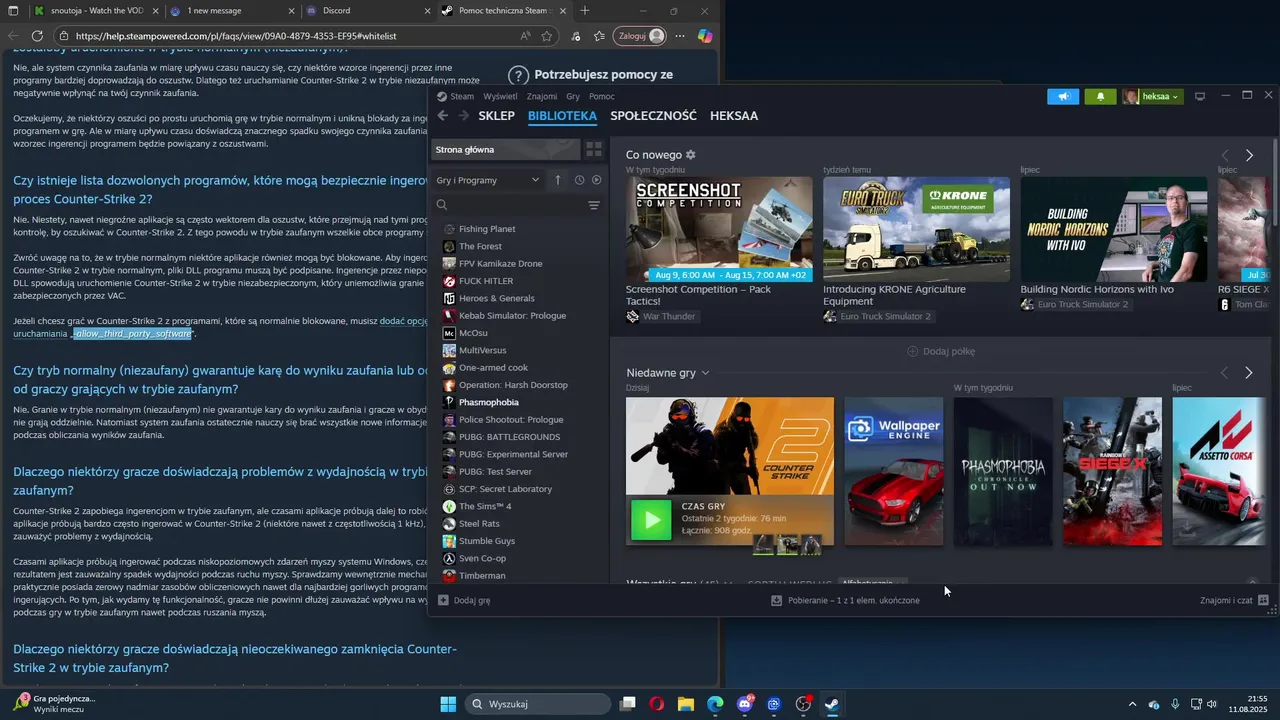Open heksaa account dropdown

1152,97
